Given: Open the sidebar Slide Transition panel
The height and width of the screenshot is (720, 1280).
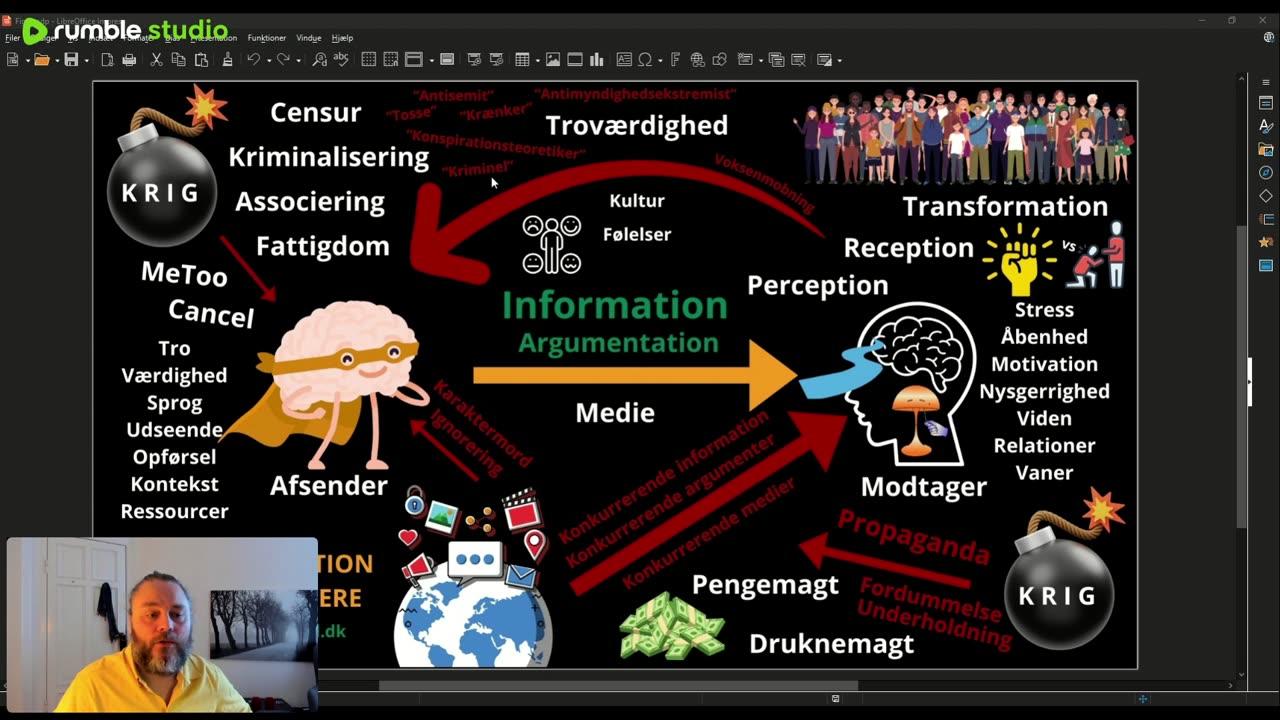Looking at the screenshot, I should coord(1266,219).
